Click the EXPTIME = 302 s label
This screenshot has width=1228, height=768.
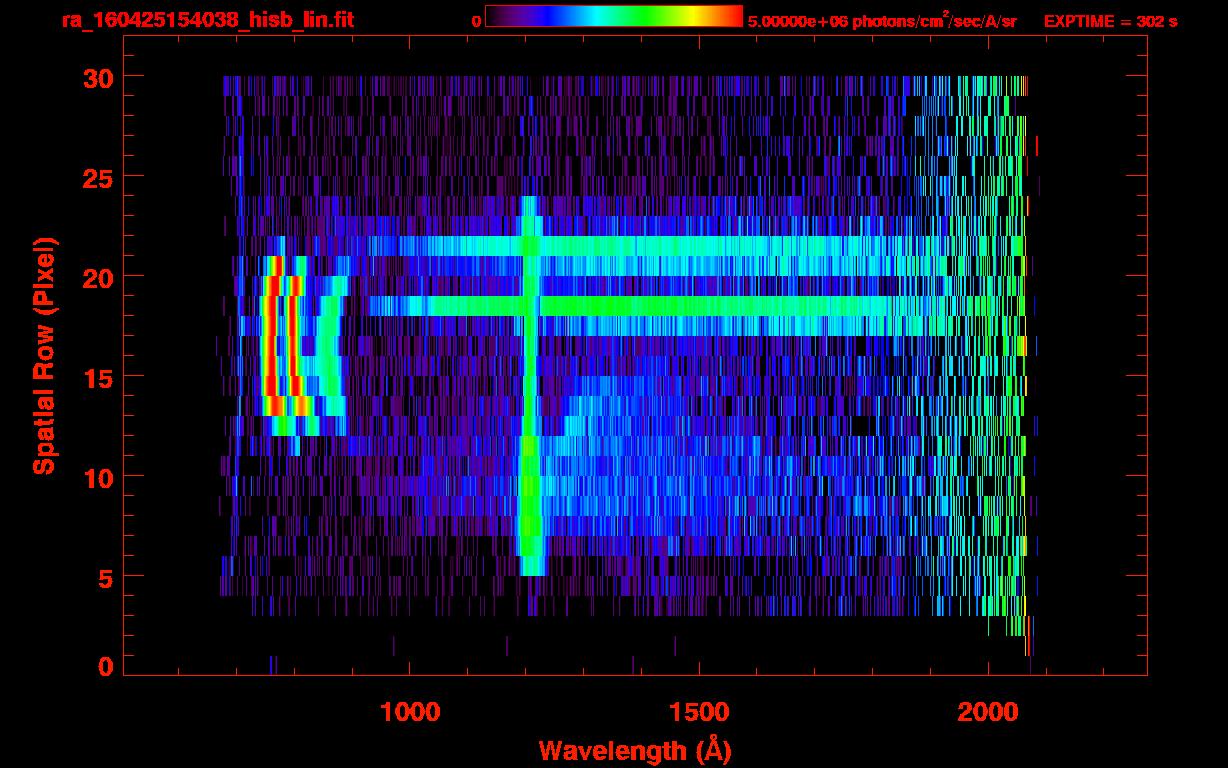[1110, 21]
